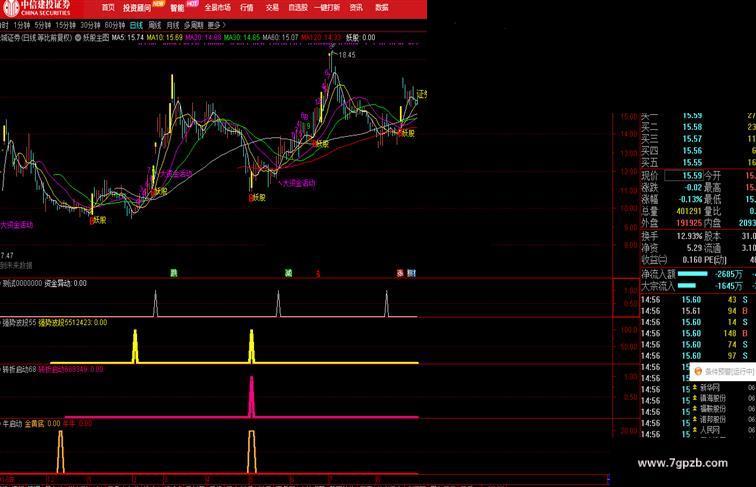
Task: Click the 净流入额 cyan bar
Action: (692, 274)
